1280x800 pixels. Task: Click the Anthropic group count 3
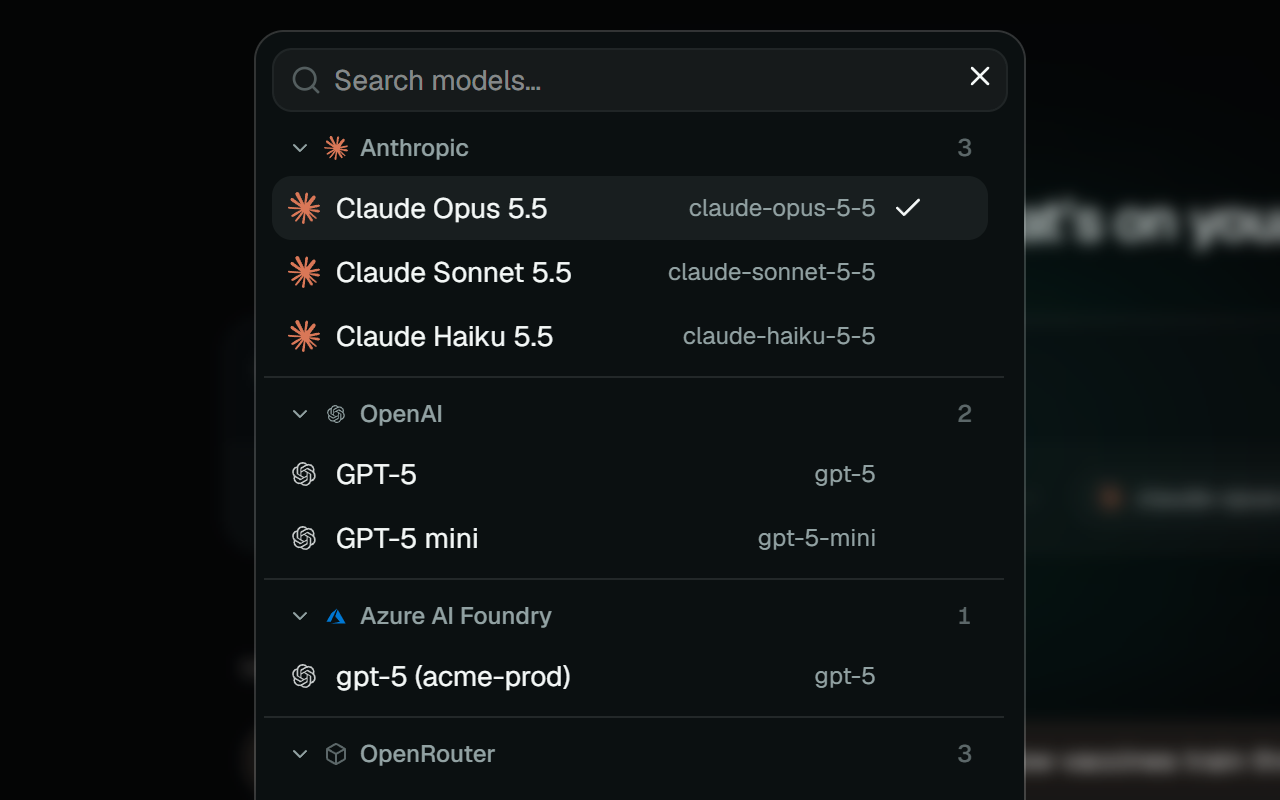964,148
